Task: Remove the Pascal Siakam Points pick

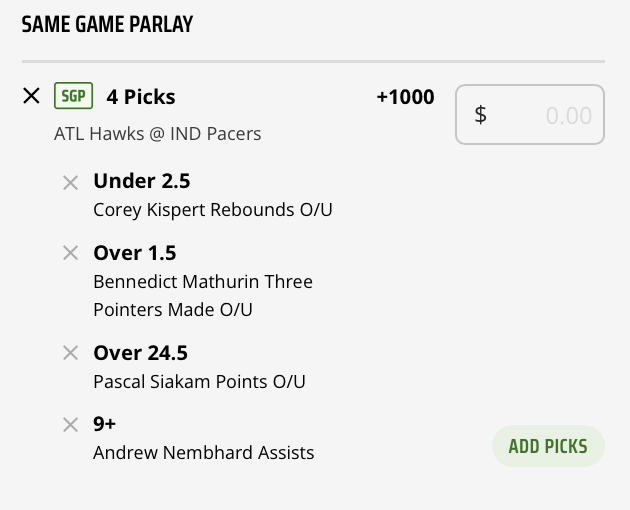Action: 70,353
